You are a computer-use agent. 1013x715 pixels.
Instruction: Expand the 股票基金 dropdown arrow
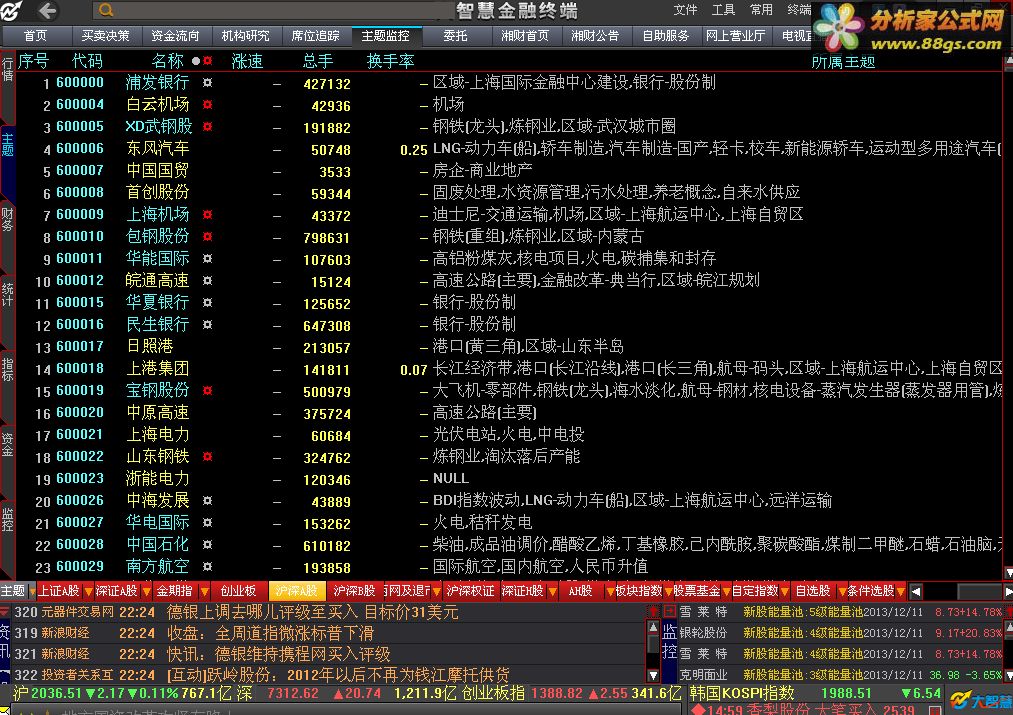pos(727,591)
